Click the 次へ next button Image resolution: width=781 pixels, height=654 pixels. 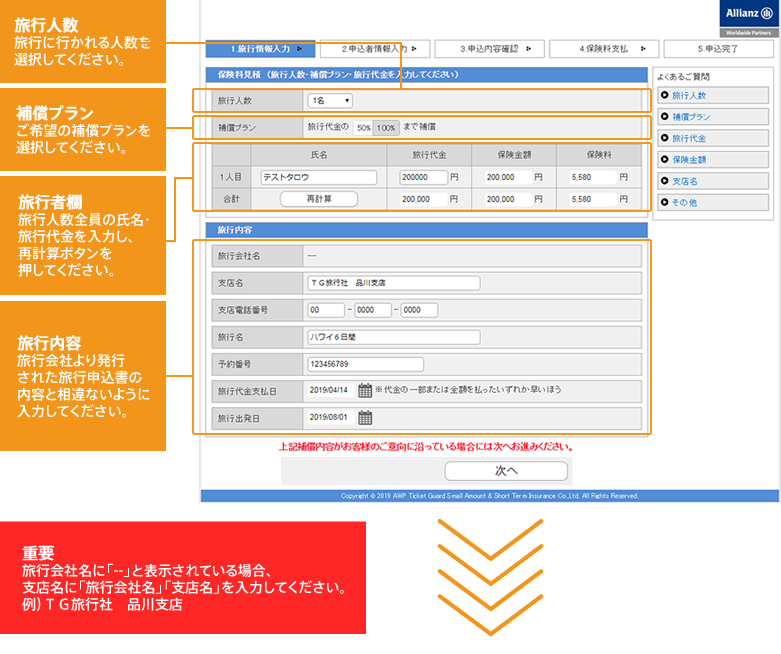pos(506,470)
